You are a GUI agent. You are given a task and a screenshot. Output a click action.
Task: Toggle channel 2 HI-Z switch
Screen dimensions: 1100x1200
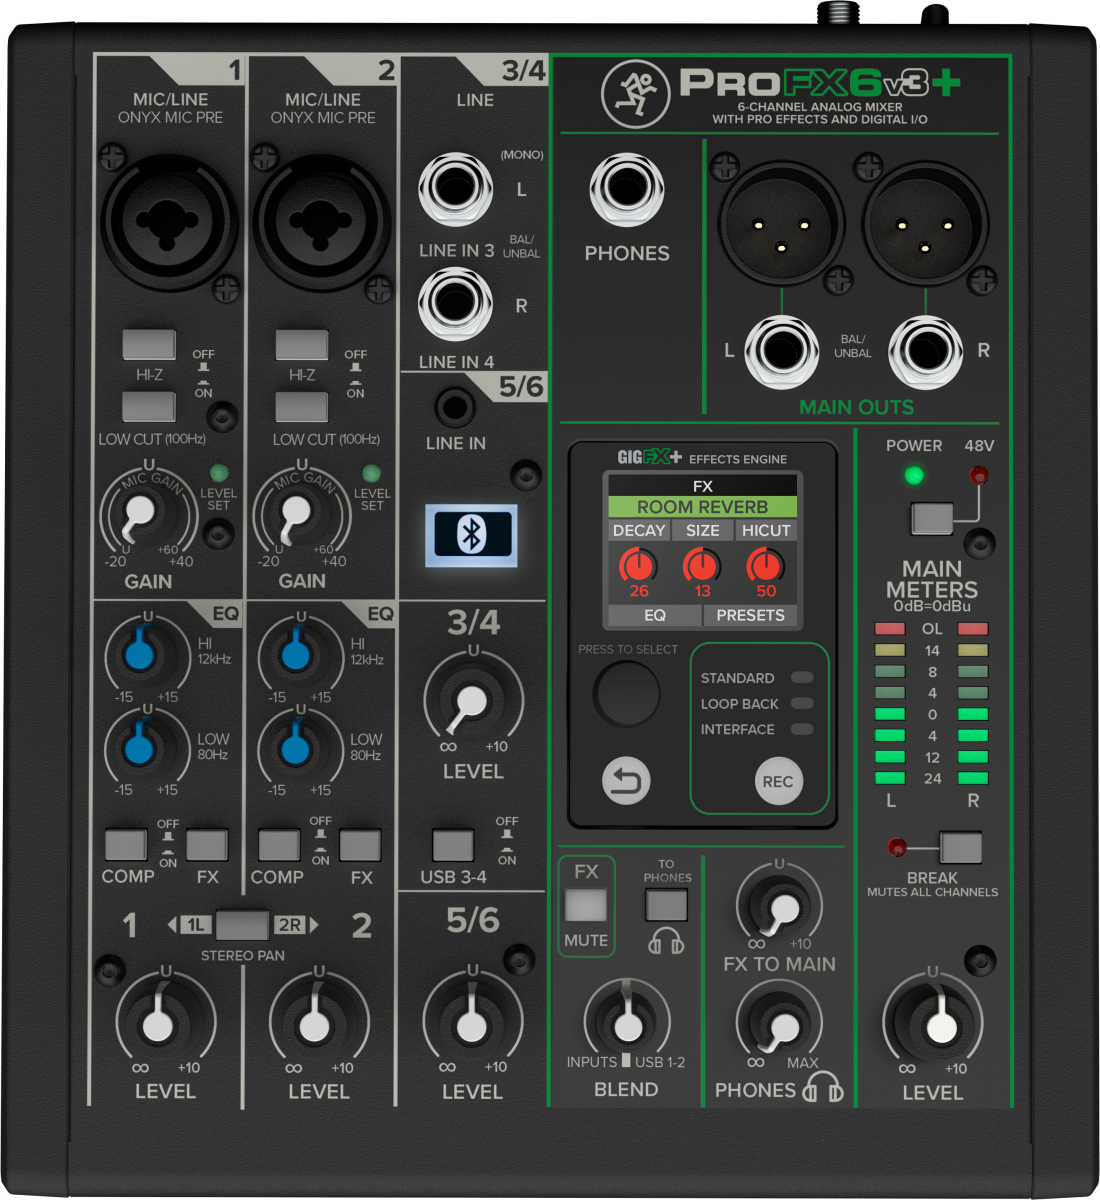[302, 344]
